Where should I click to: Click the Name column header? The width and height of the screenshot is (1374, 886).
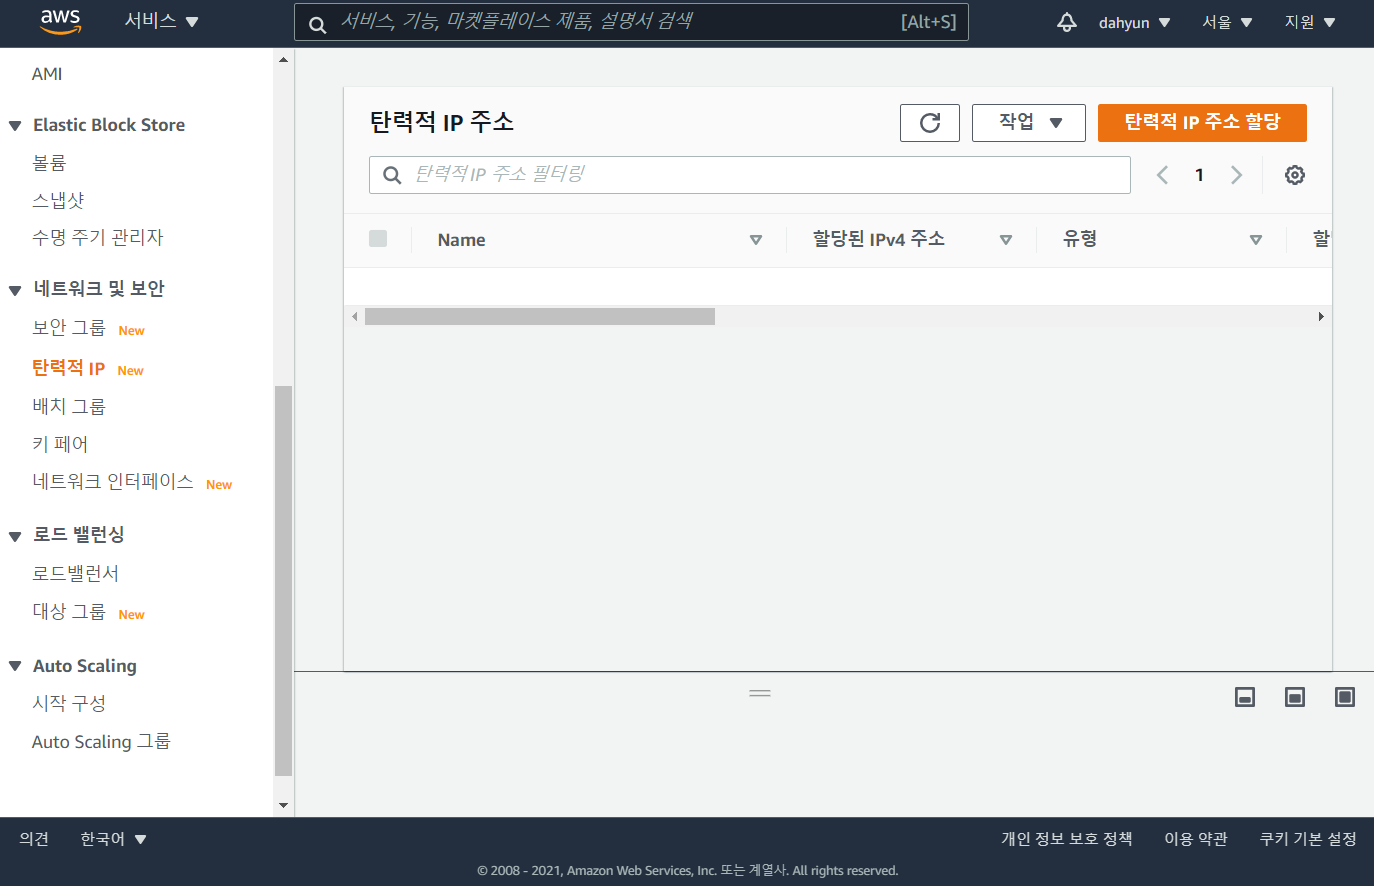[x=461, y=240]
